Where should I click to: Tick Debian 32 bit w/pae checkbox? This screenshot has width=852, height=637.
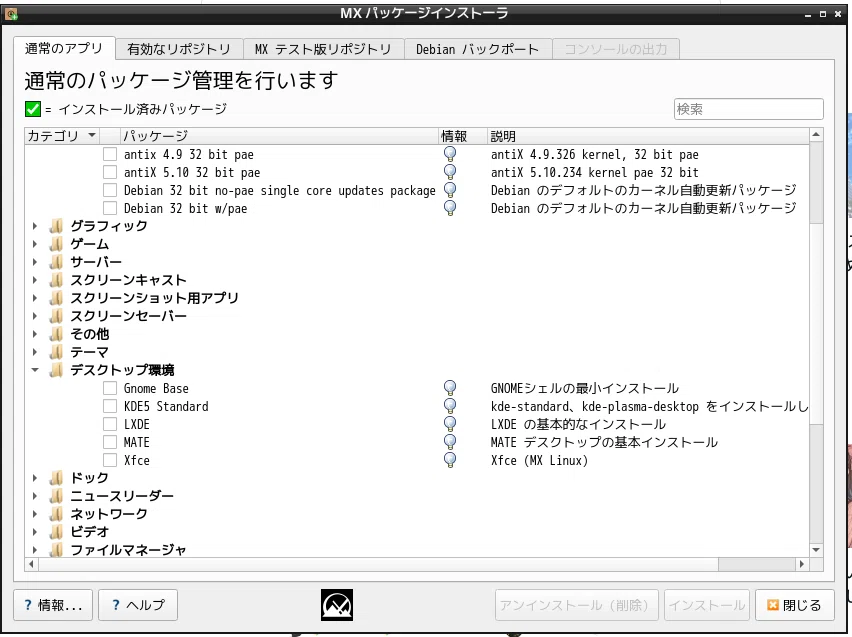(110, 208)
